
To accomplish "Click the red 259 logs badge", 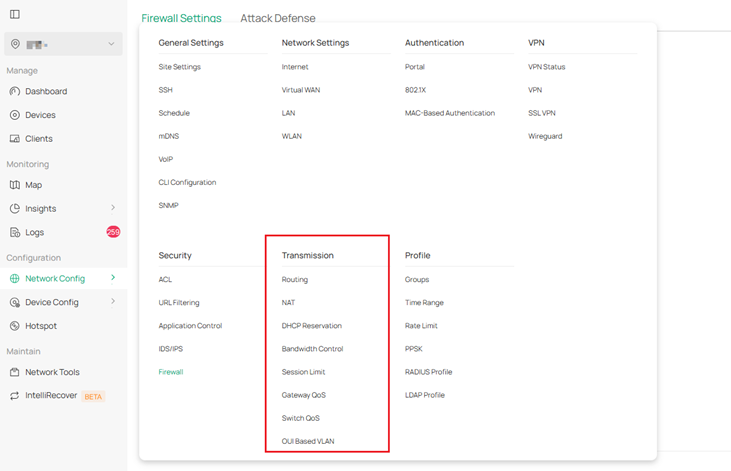I will pos(113,232).
